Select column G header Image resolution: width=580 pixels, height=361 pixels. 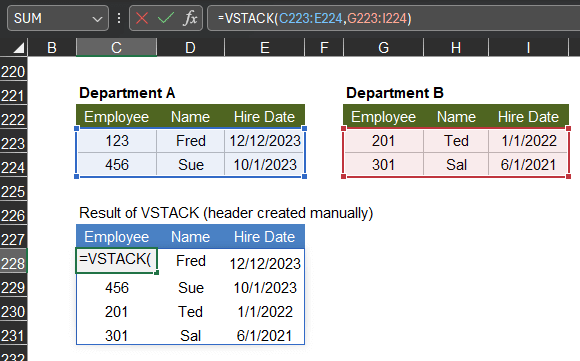pyautogui.click(x=383, y=48)
